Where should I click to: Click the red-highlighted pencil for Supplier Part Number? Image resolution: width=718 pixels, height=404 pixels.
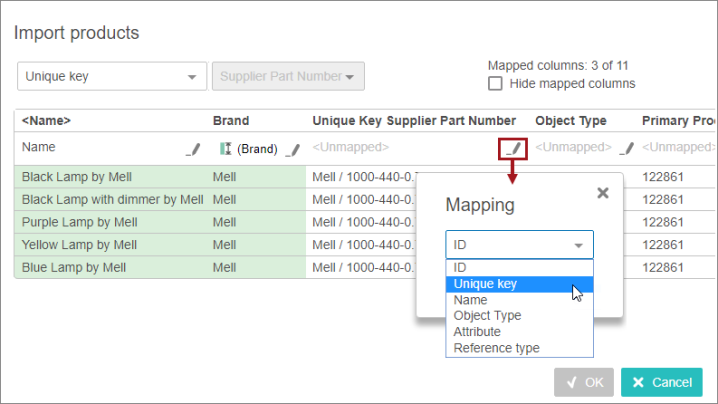click(x=513, y=148)
